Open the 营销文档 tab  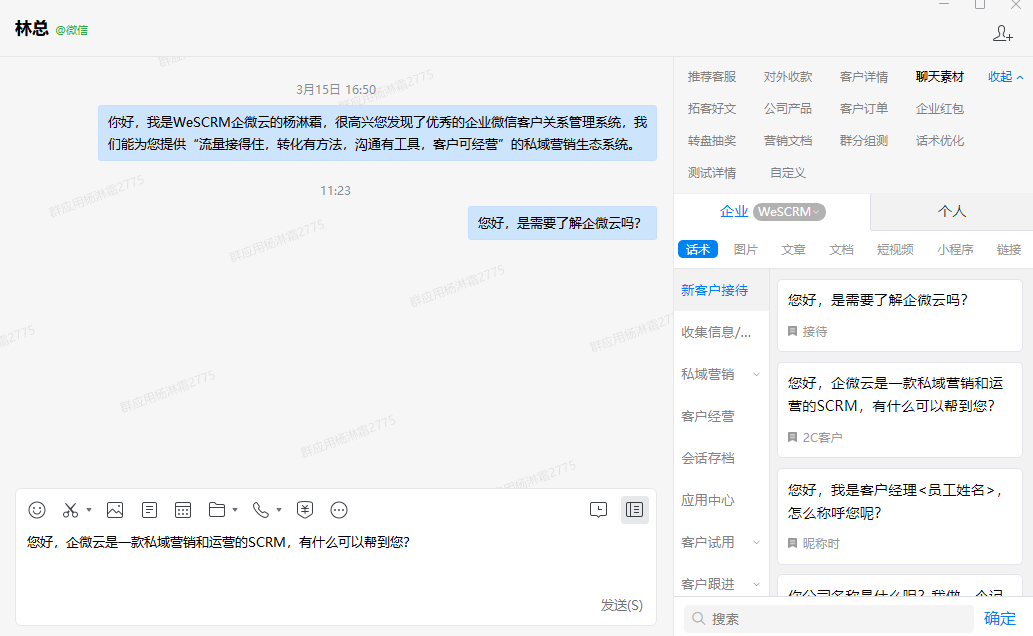coord(788,140)
